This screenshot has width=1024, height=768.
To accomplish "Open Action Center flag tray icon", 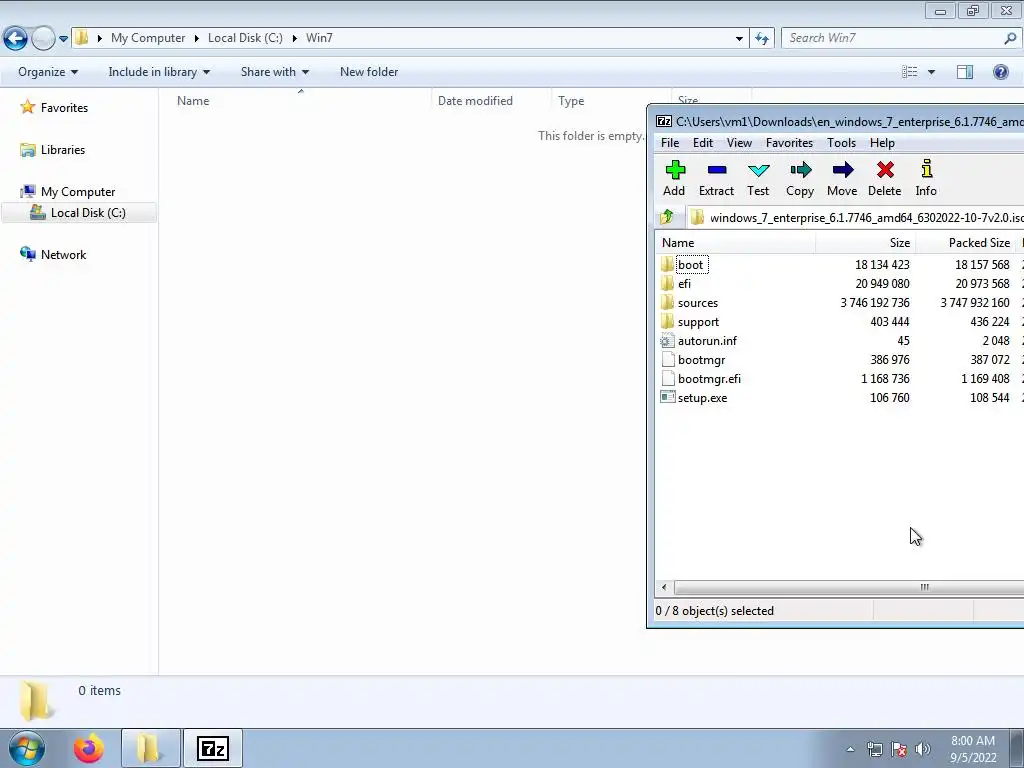I will point(899,749).
